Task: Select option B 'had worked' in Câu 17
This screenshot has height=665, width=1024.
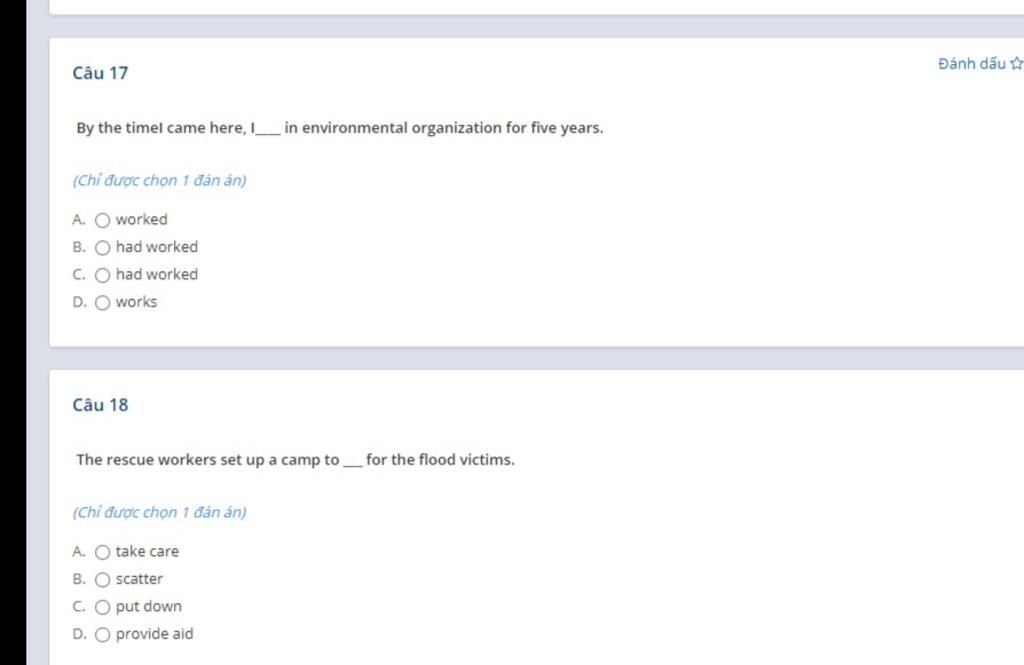Action: (103, 248)
